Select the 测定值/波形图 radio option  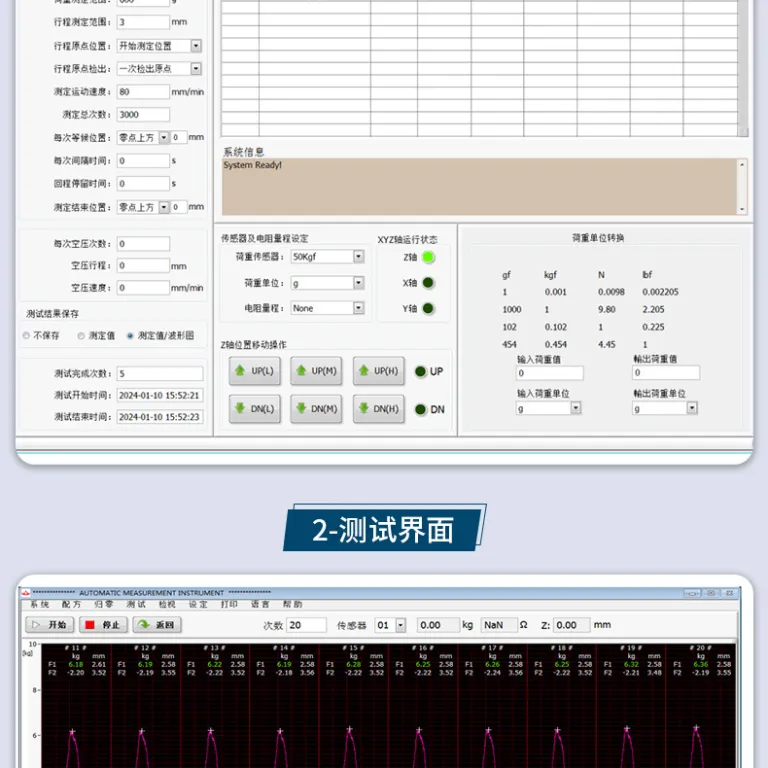coord(130,336)
